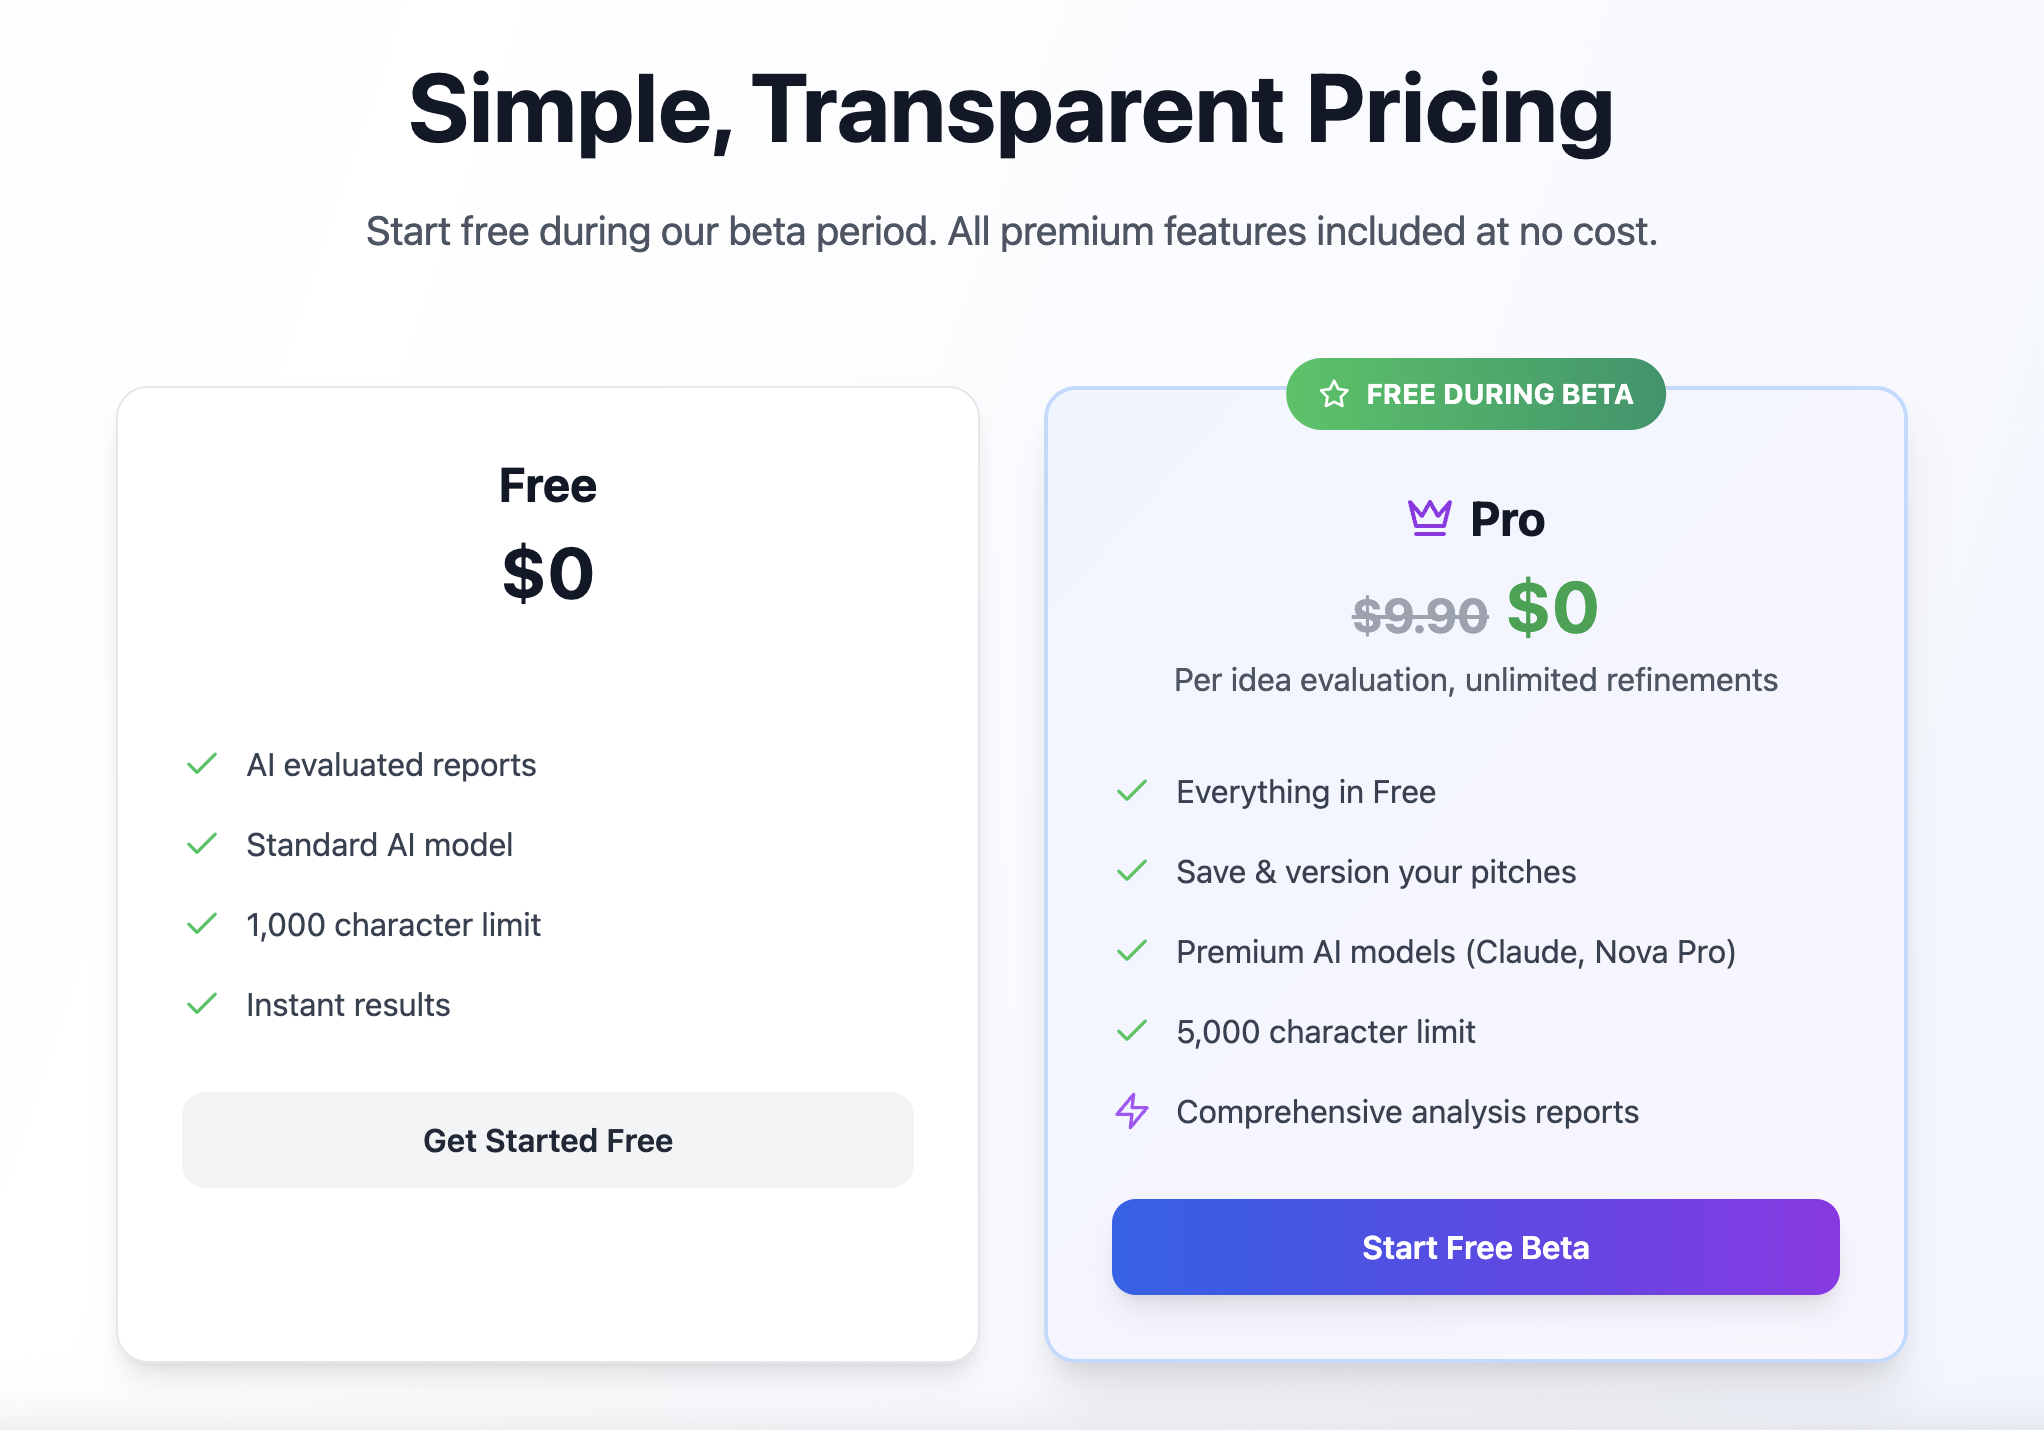Click checkmark next to Everything in Free
2044x1430 pixels.
click(1132, 791)
